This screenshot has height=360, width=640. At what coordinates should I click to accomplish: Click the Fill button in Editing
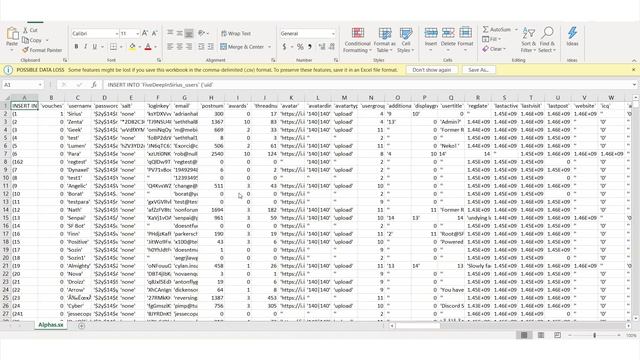[491, 39]
